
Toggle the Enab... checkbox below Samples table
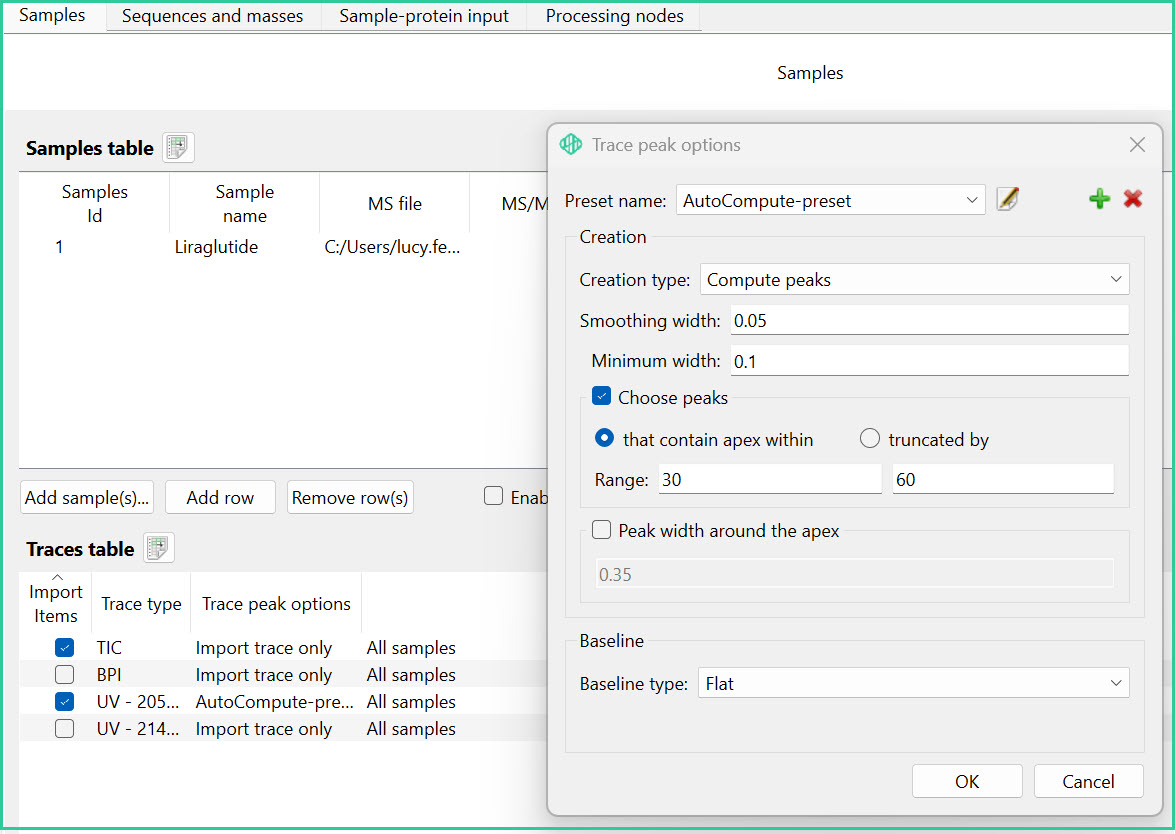coord(493,496)
